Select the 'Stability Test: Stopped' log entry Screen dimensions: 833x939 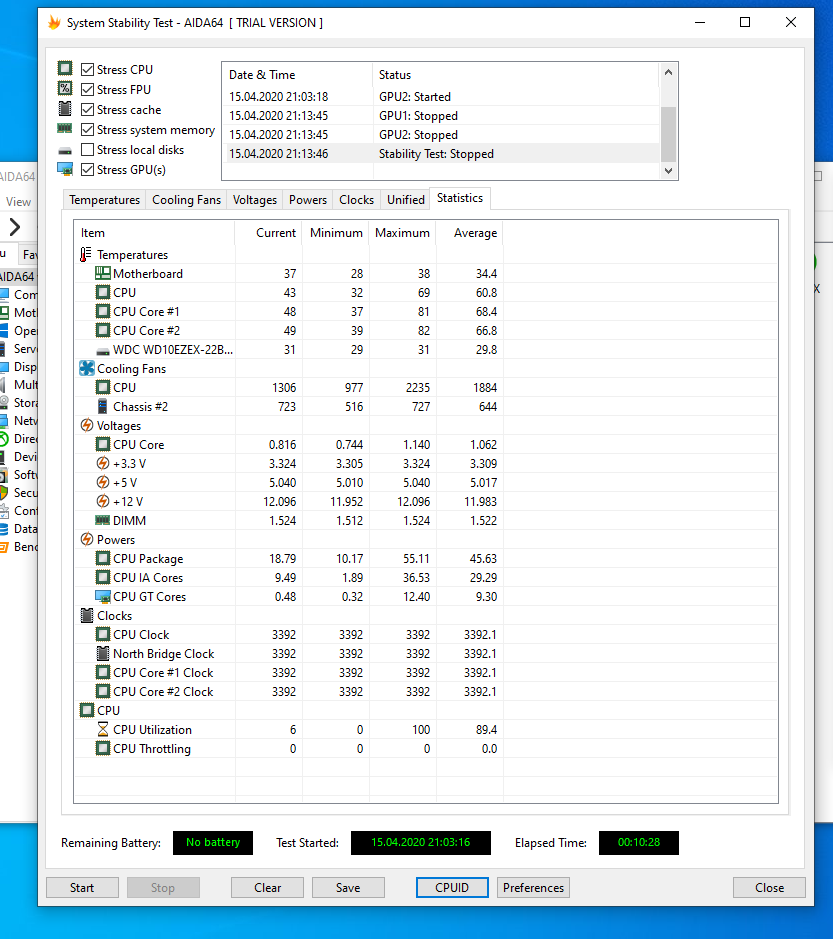441,154
